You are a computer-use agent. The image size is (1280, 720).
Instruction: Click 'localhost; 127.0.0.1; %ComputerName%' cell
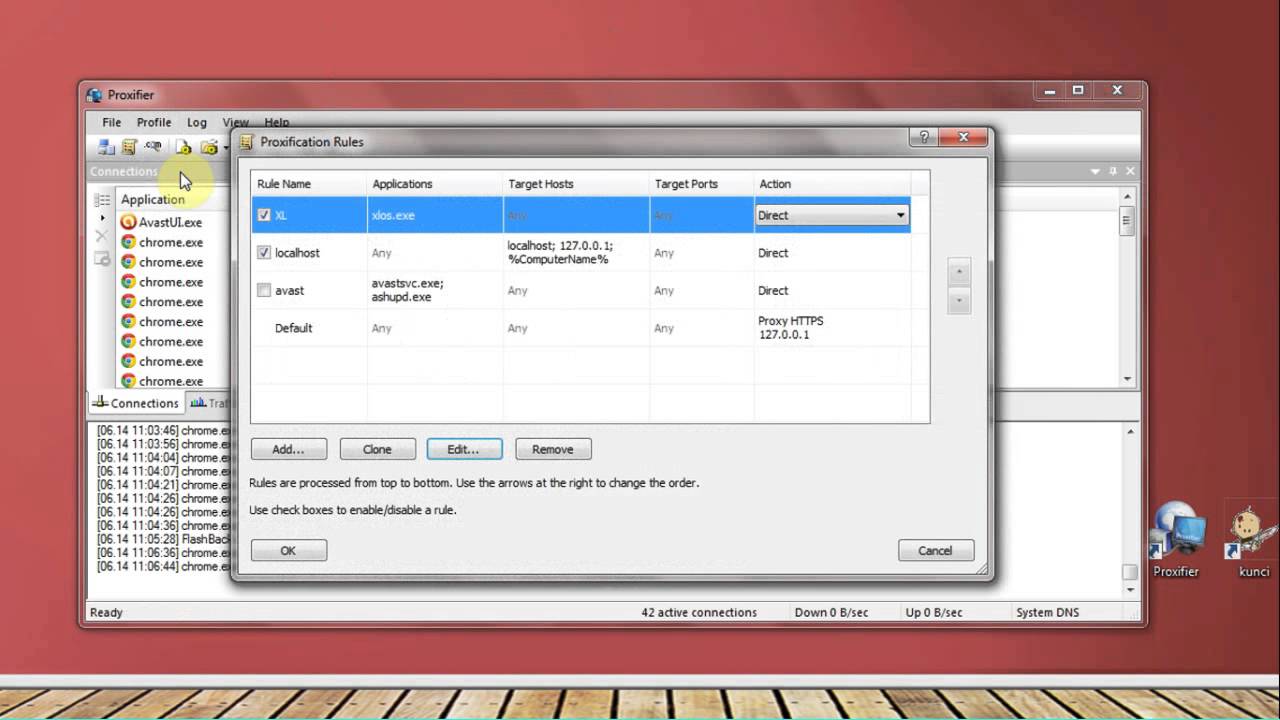pos(576,253)
